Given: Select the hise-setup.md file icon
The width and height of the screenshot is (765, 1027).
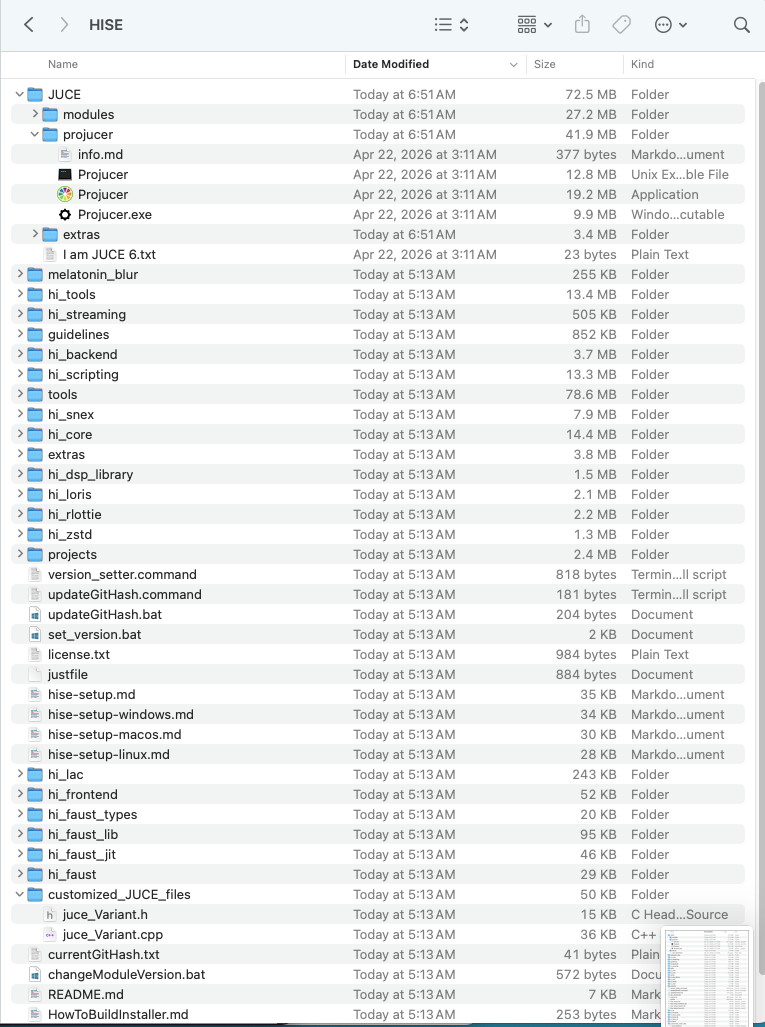Looking at the screenshot, I should 35,694.
